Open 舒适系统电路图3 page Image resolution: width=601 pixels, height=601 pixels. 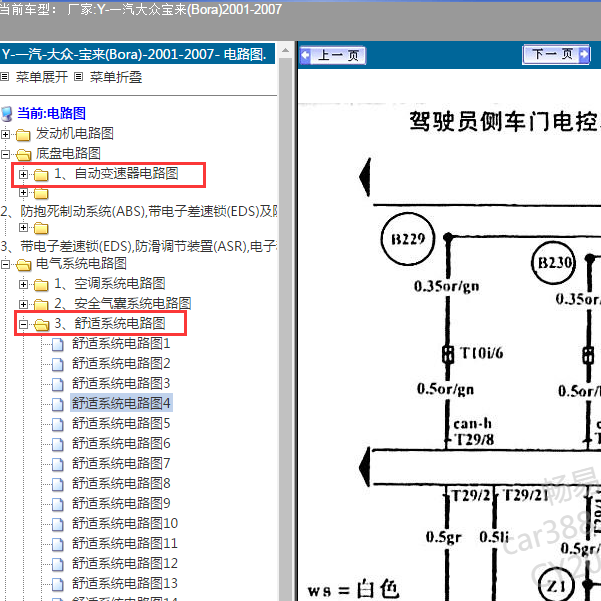point(121,383)
